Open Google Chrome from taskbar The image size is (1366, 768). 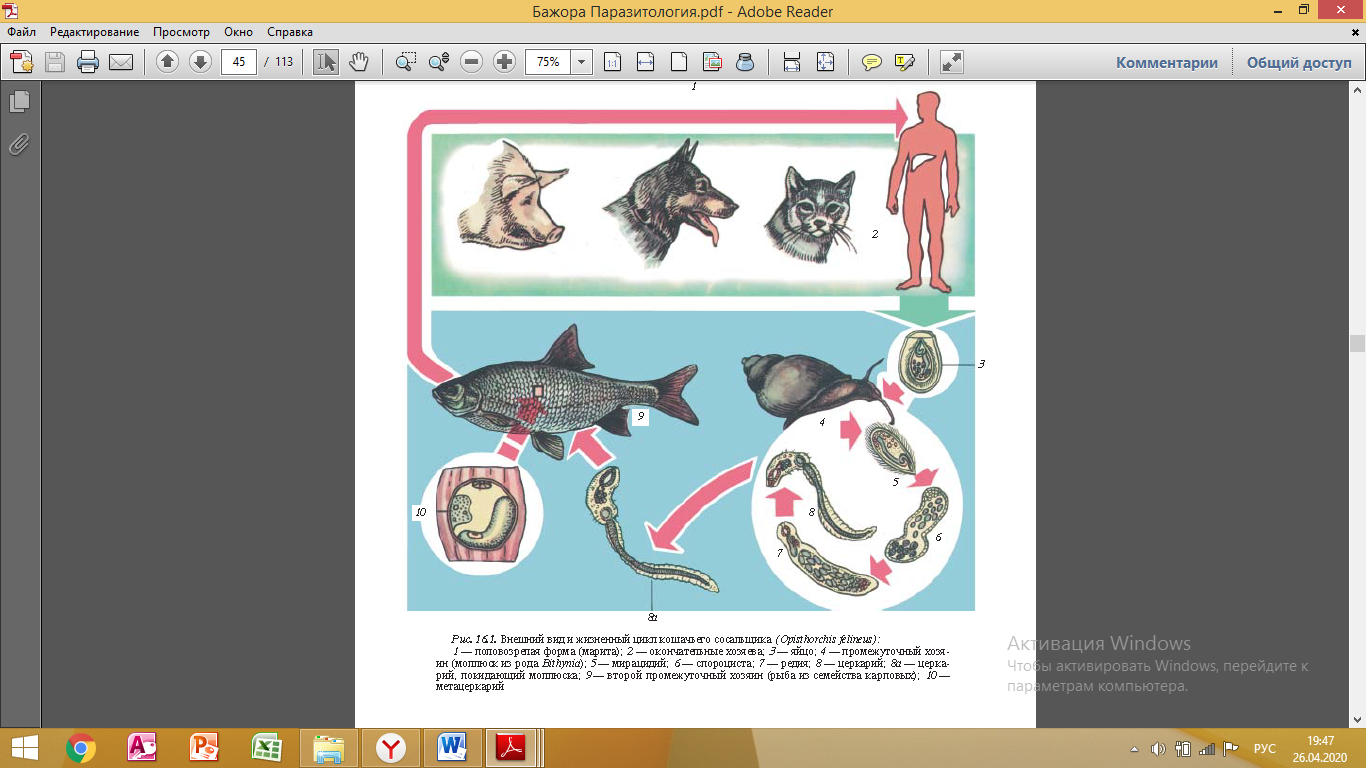pyautogui.click(x=81, y=748)
